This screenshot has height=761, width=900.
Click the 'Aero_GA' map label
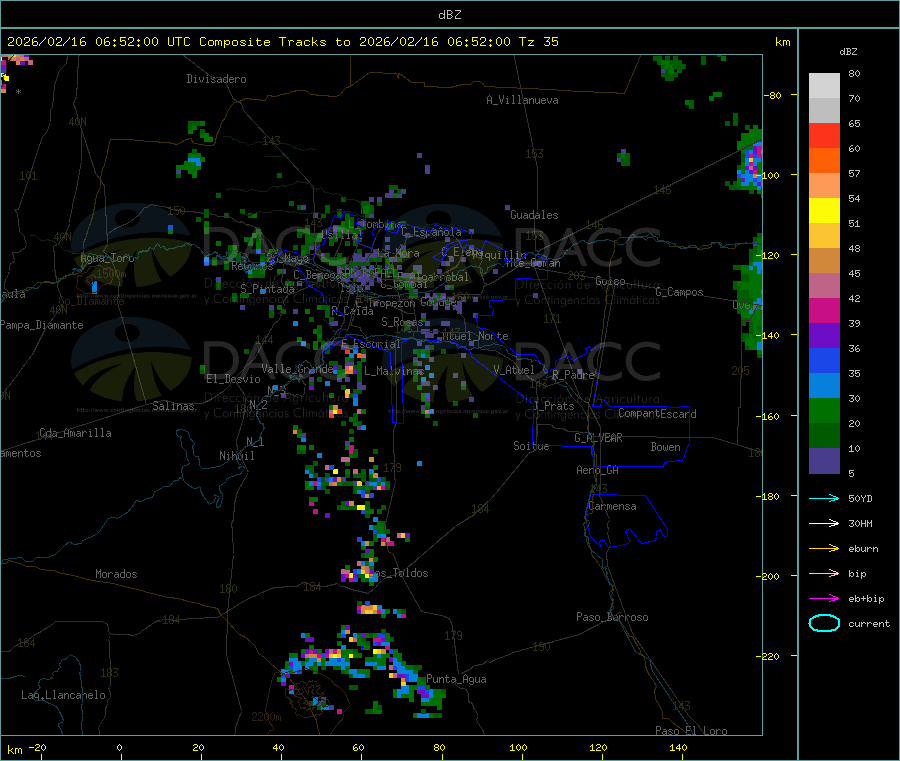(598, 470)
